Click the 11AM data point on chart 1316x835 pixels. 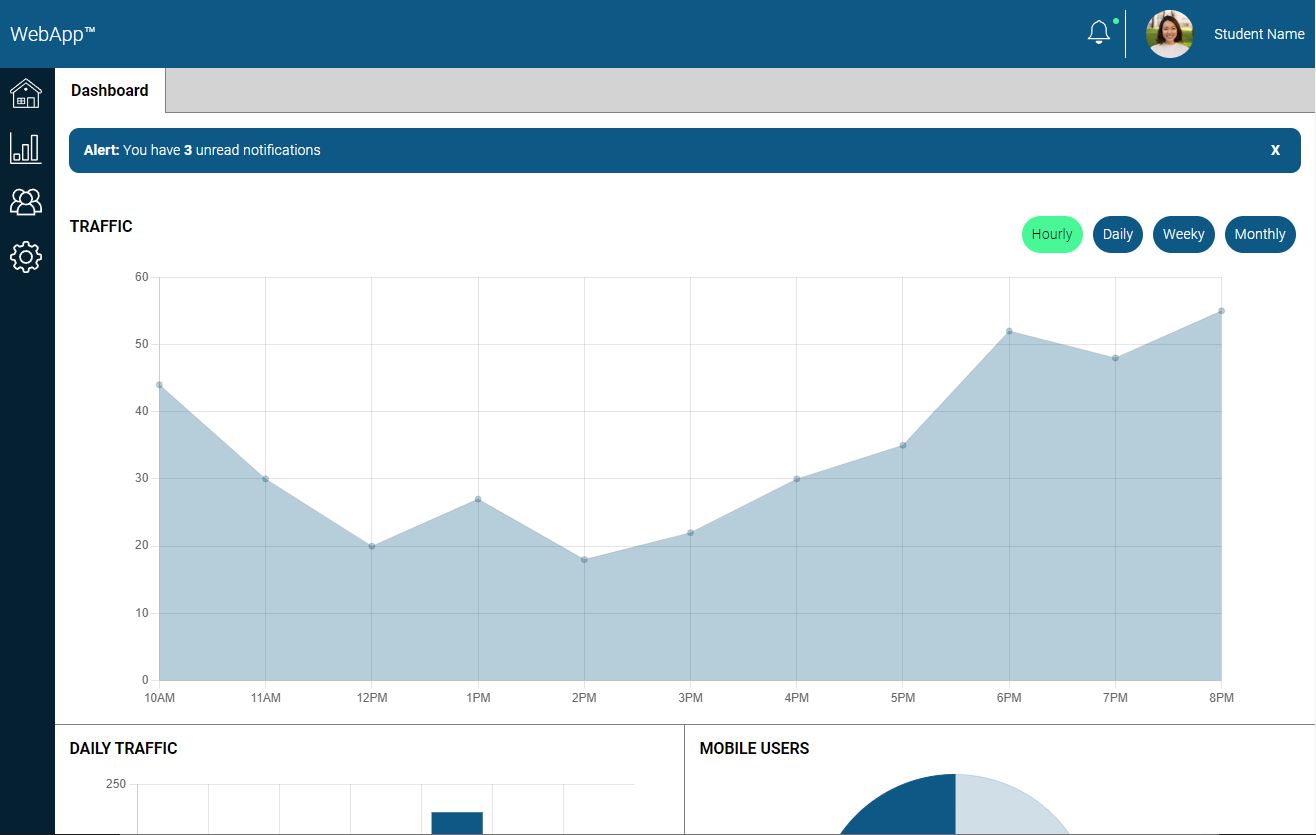coord(265,479)
